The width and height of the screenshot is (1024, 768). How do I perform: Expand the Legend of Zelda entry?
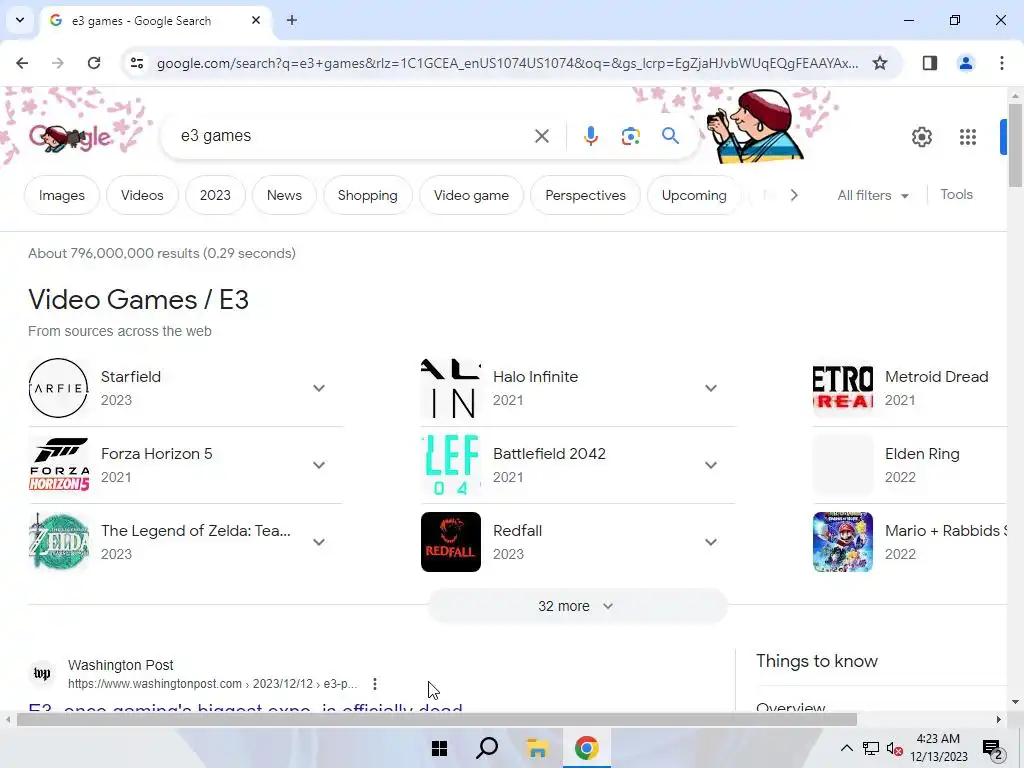pyautogui.click(x=319, y=542)
